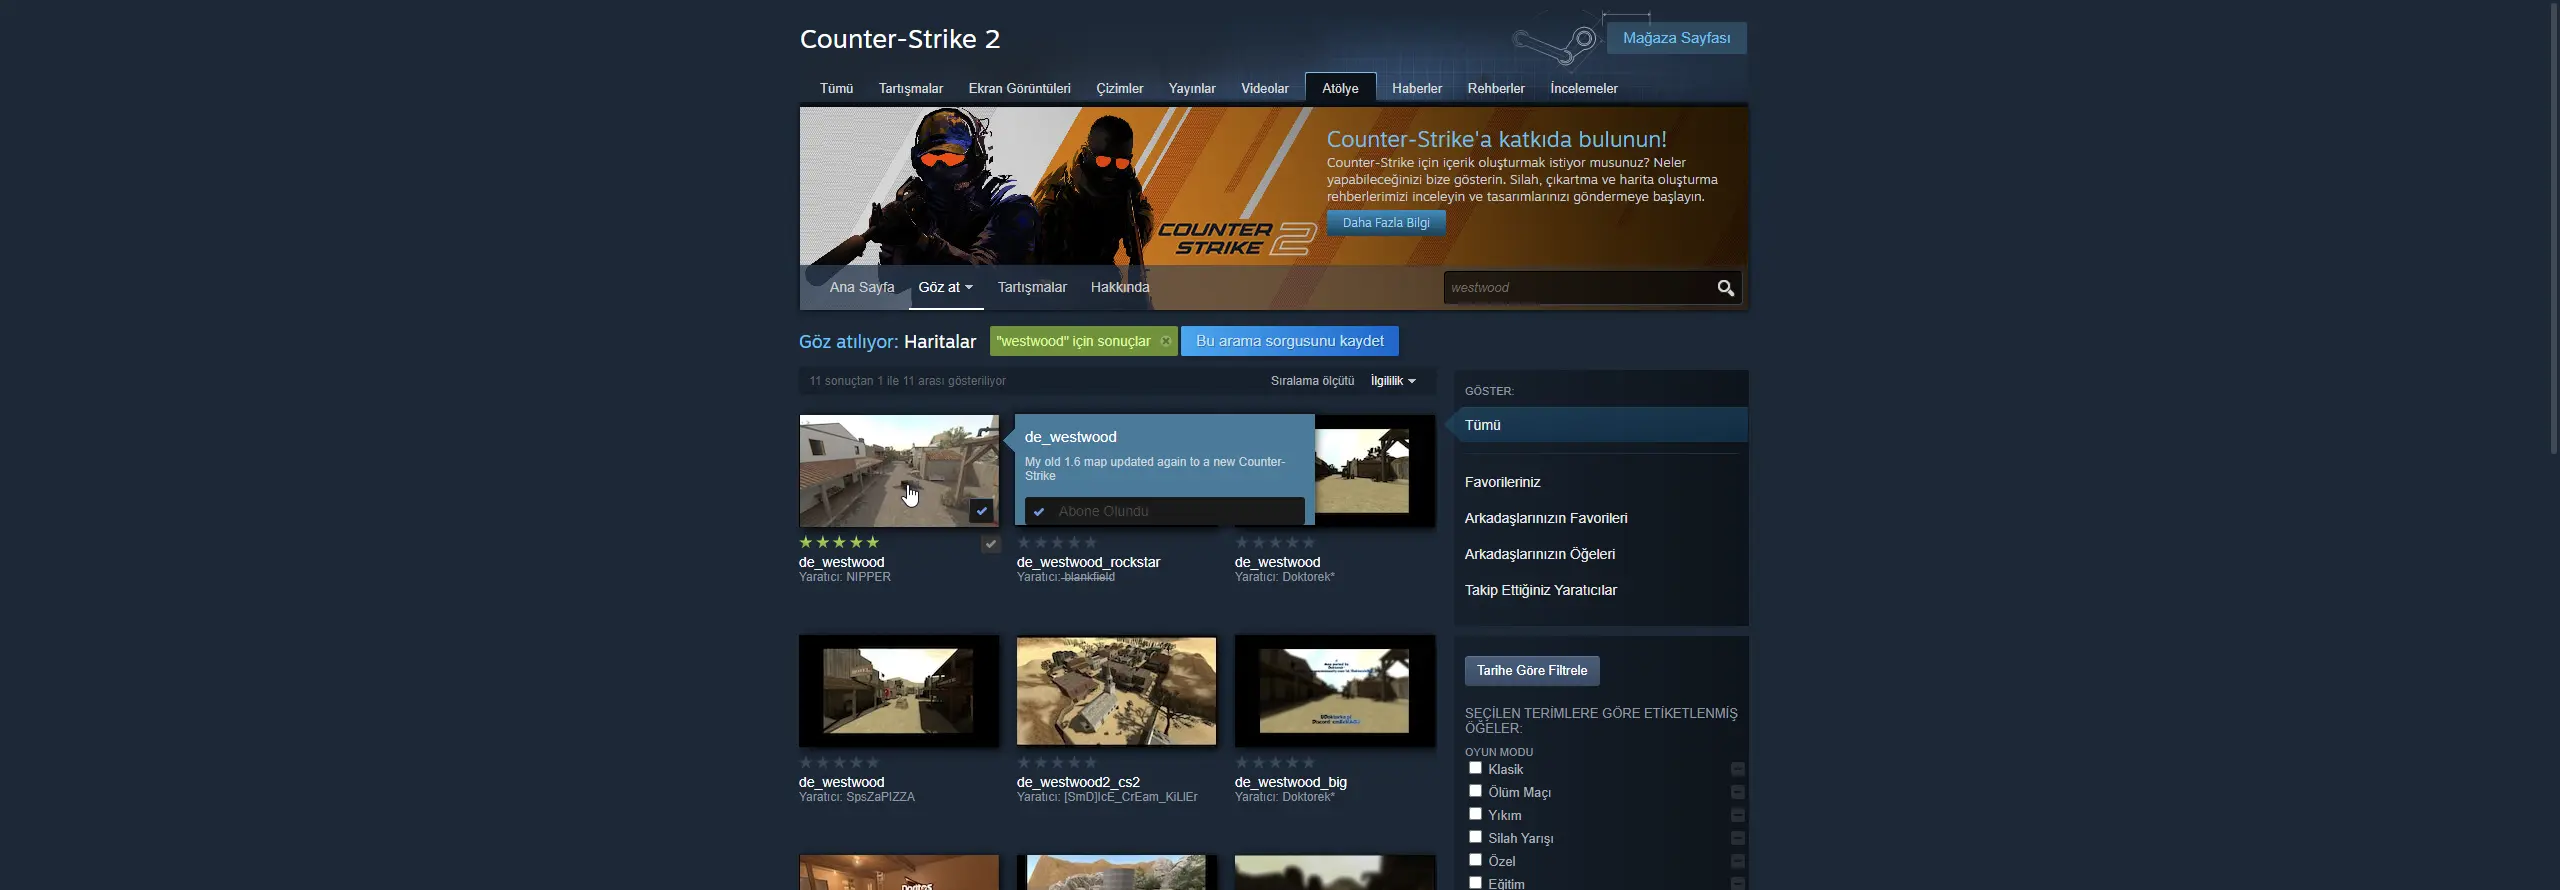Image resolution: width=2560 pixels, height=890 pixels.
Task: Open the İlgililik sort dropdown
Action: coord(1393,381)
